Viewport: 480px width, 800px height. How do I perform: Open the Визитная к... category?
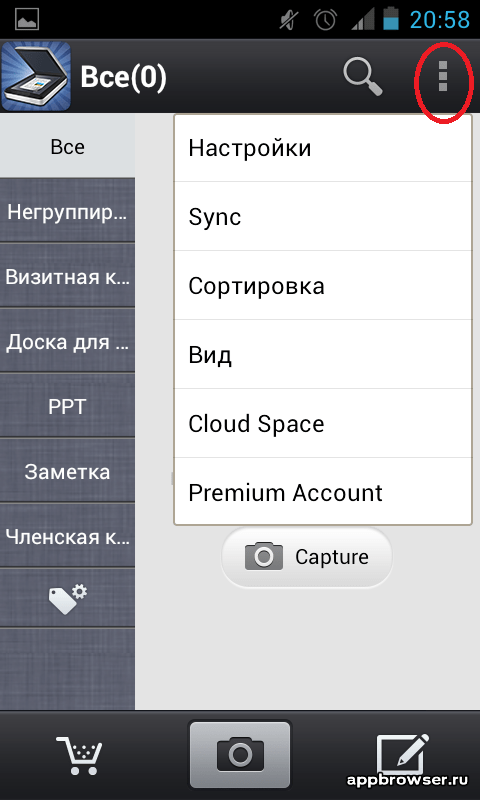point(67,276)
